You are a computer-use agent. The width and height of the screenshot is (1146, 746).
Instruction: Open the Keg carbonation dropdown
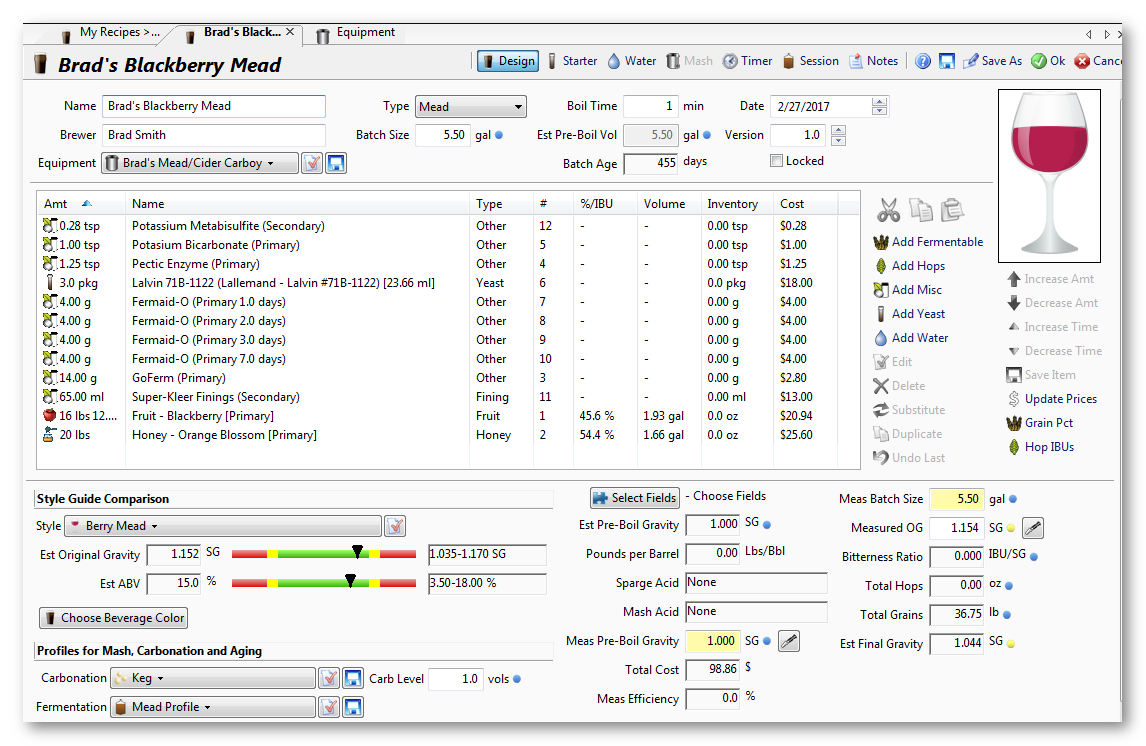(213, 679)
